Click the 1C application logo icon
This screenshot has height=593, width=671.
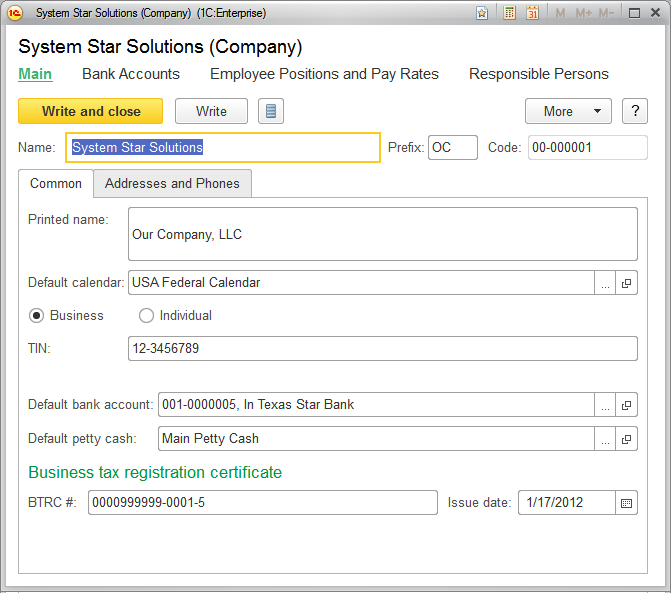tap(15, 13)
